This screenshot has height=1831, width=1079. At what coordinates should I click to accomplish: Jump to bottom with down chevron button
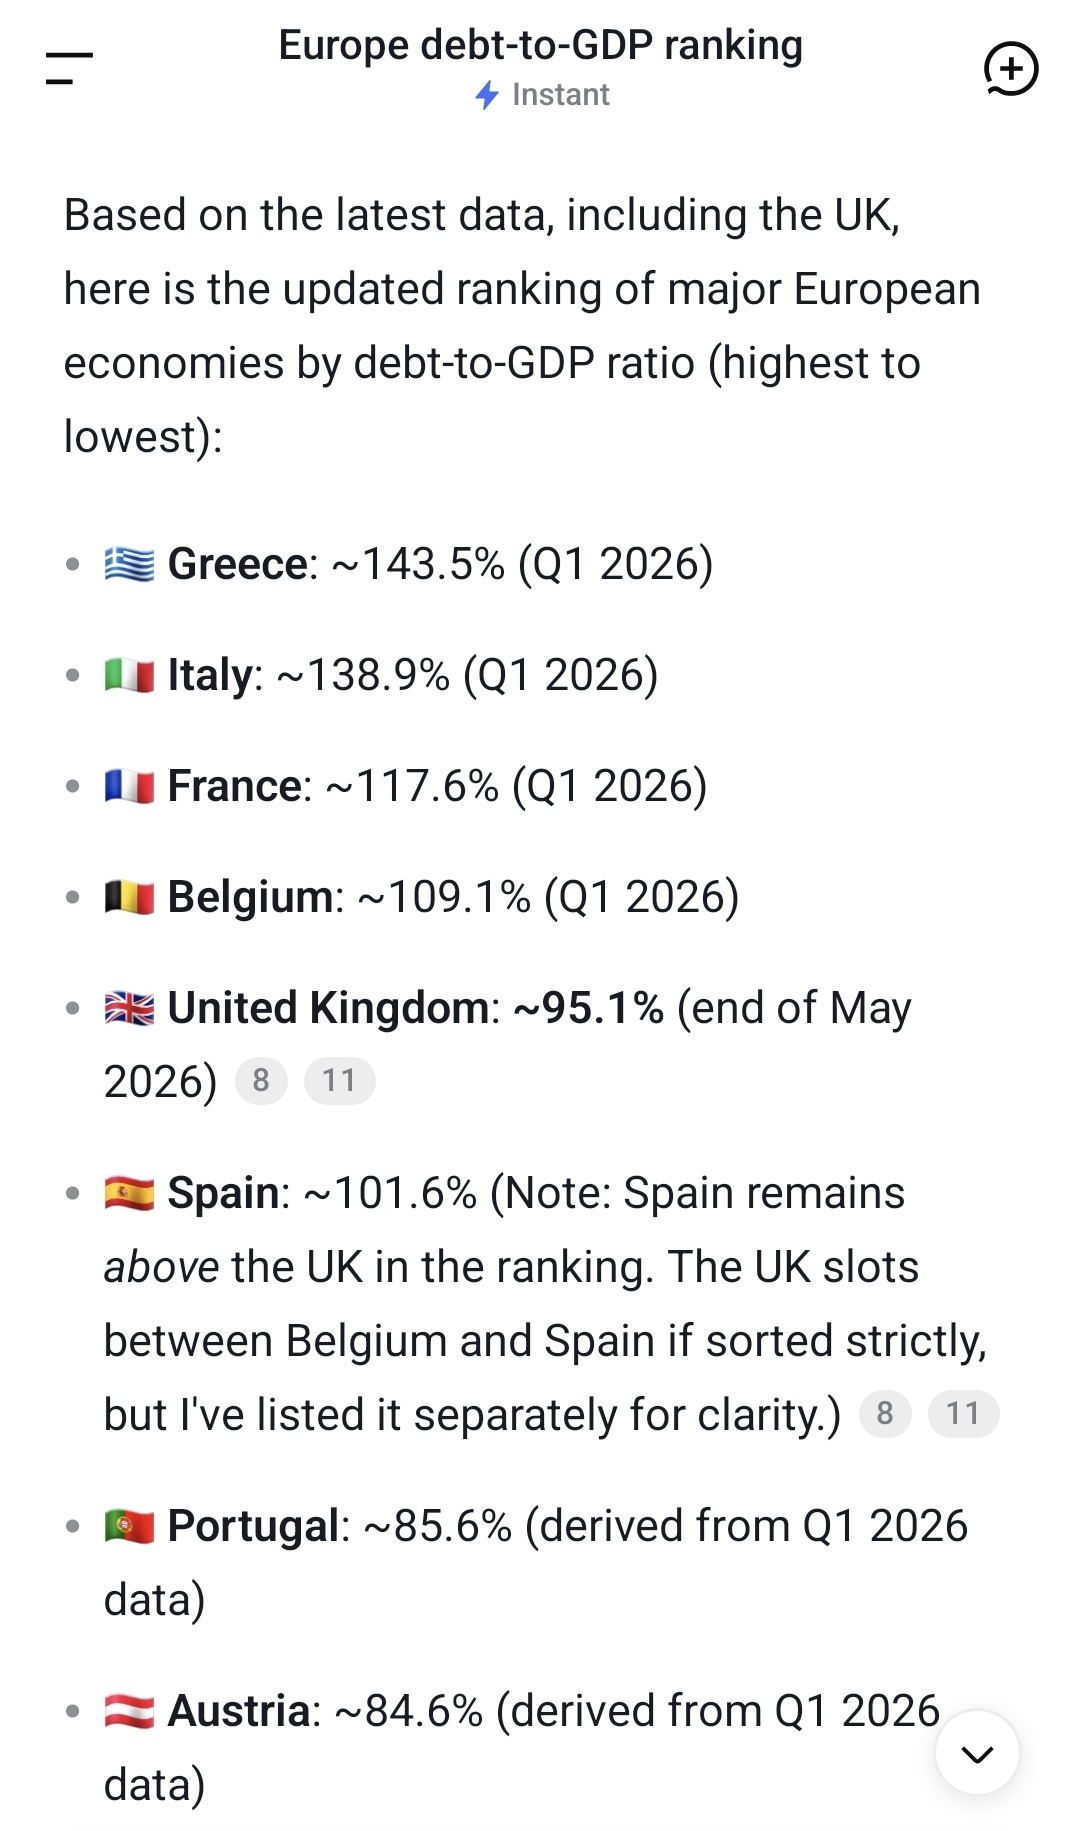(977, 1753)
